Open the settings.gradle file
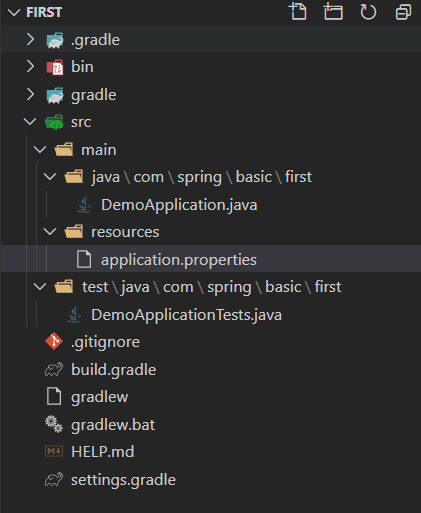 123,480
